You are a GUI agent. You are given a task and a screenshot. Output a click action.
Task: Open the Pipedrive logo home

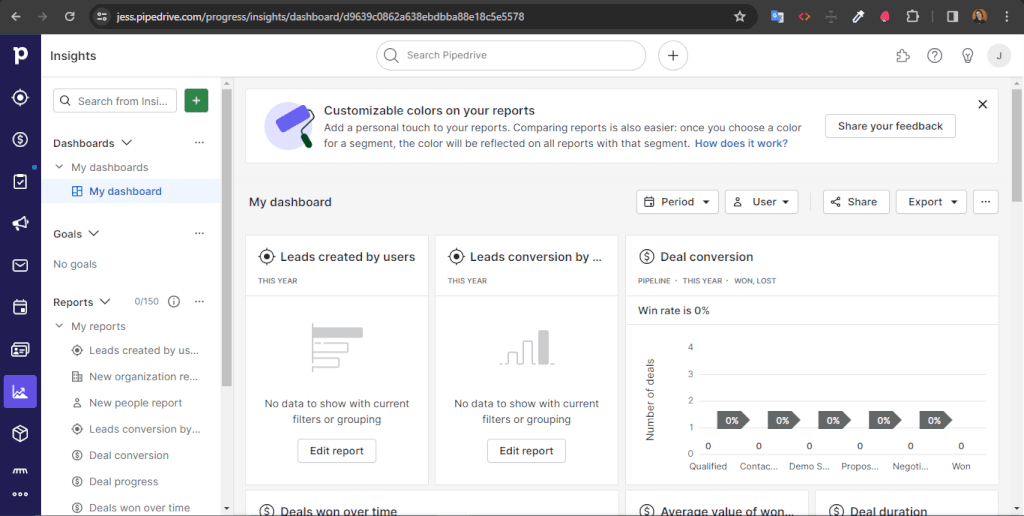20,56
